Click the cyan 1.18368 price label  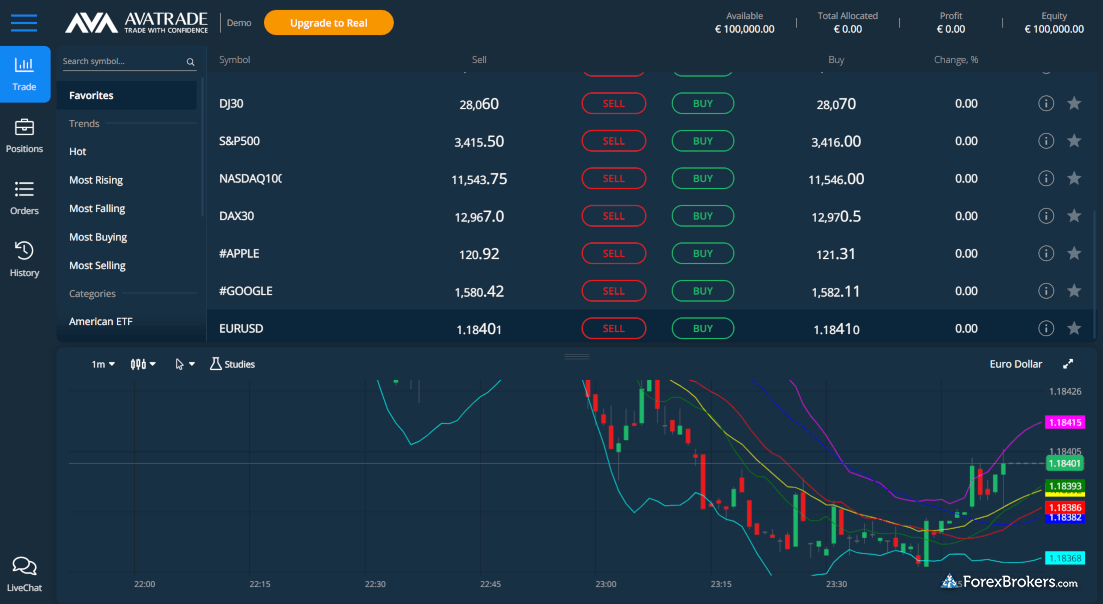click(x=1065, y=558)
